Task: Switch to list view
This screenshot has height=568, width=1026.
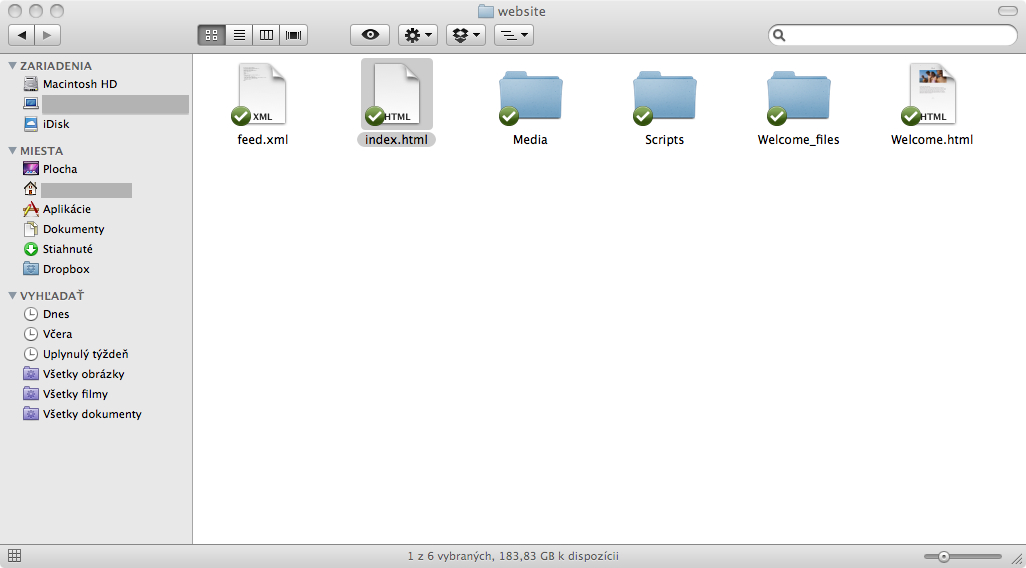Action: pyautogui.click(x=239, y=35)
